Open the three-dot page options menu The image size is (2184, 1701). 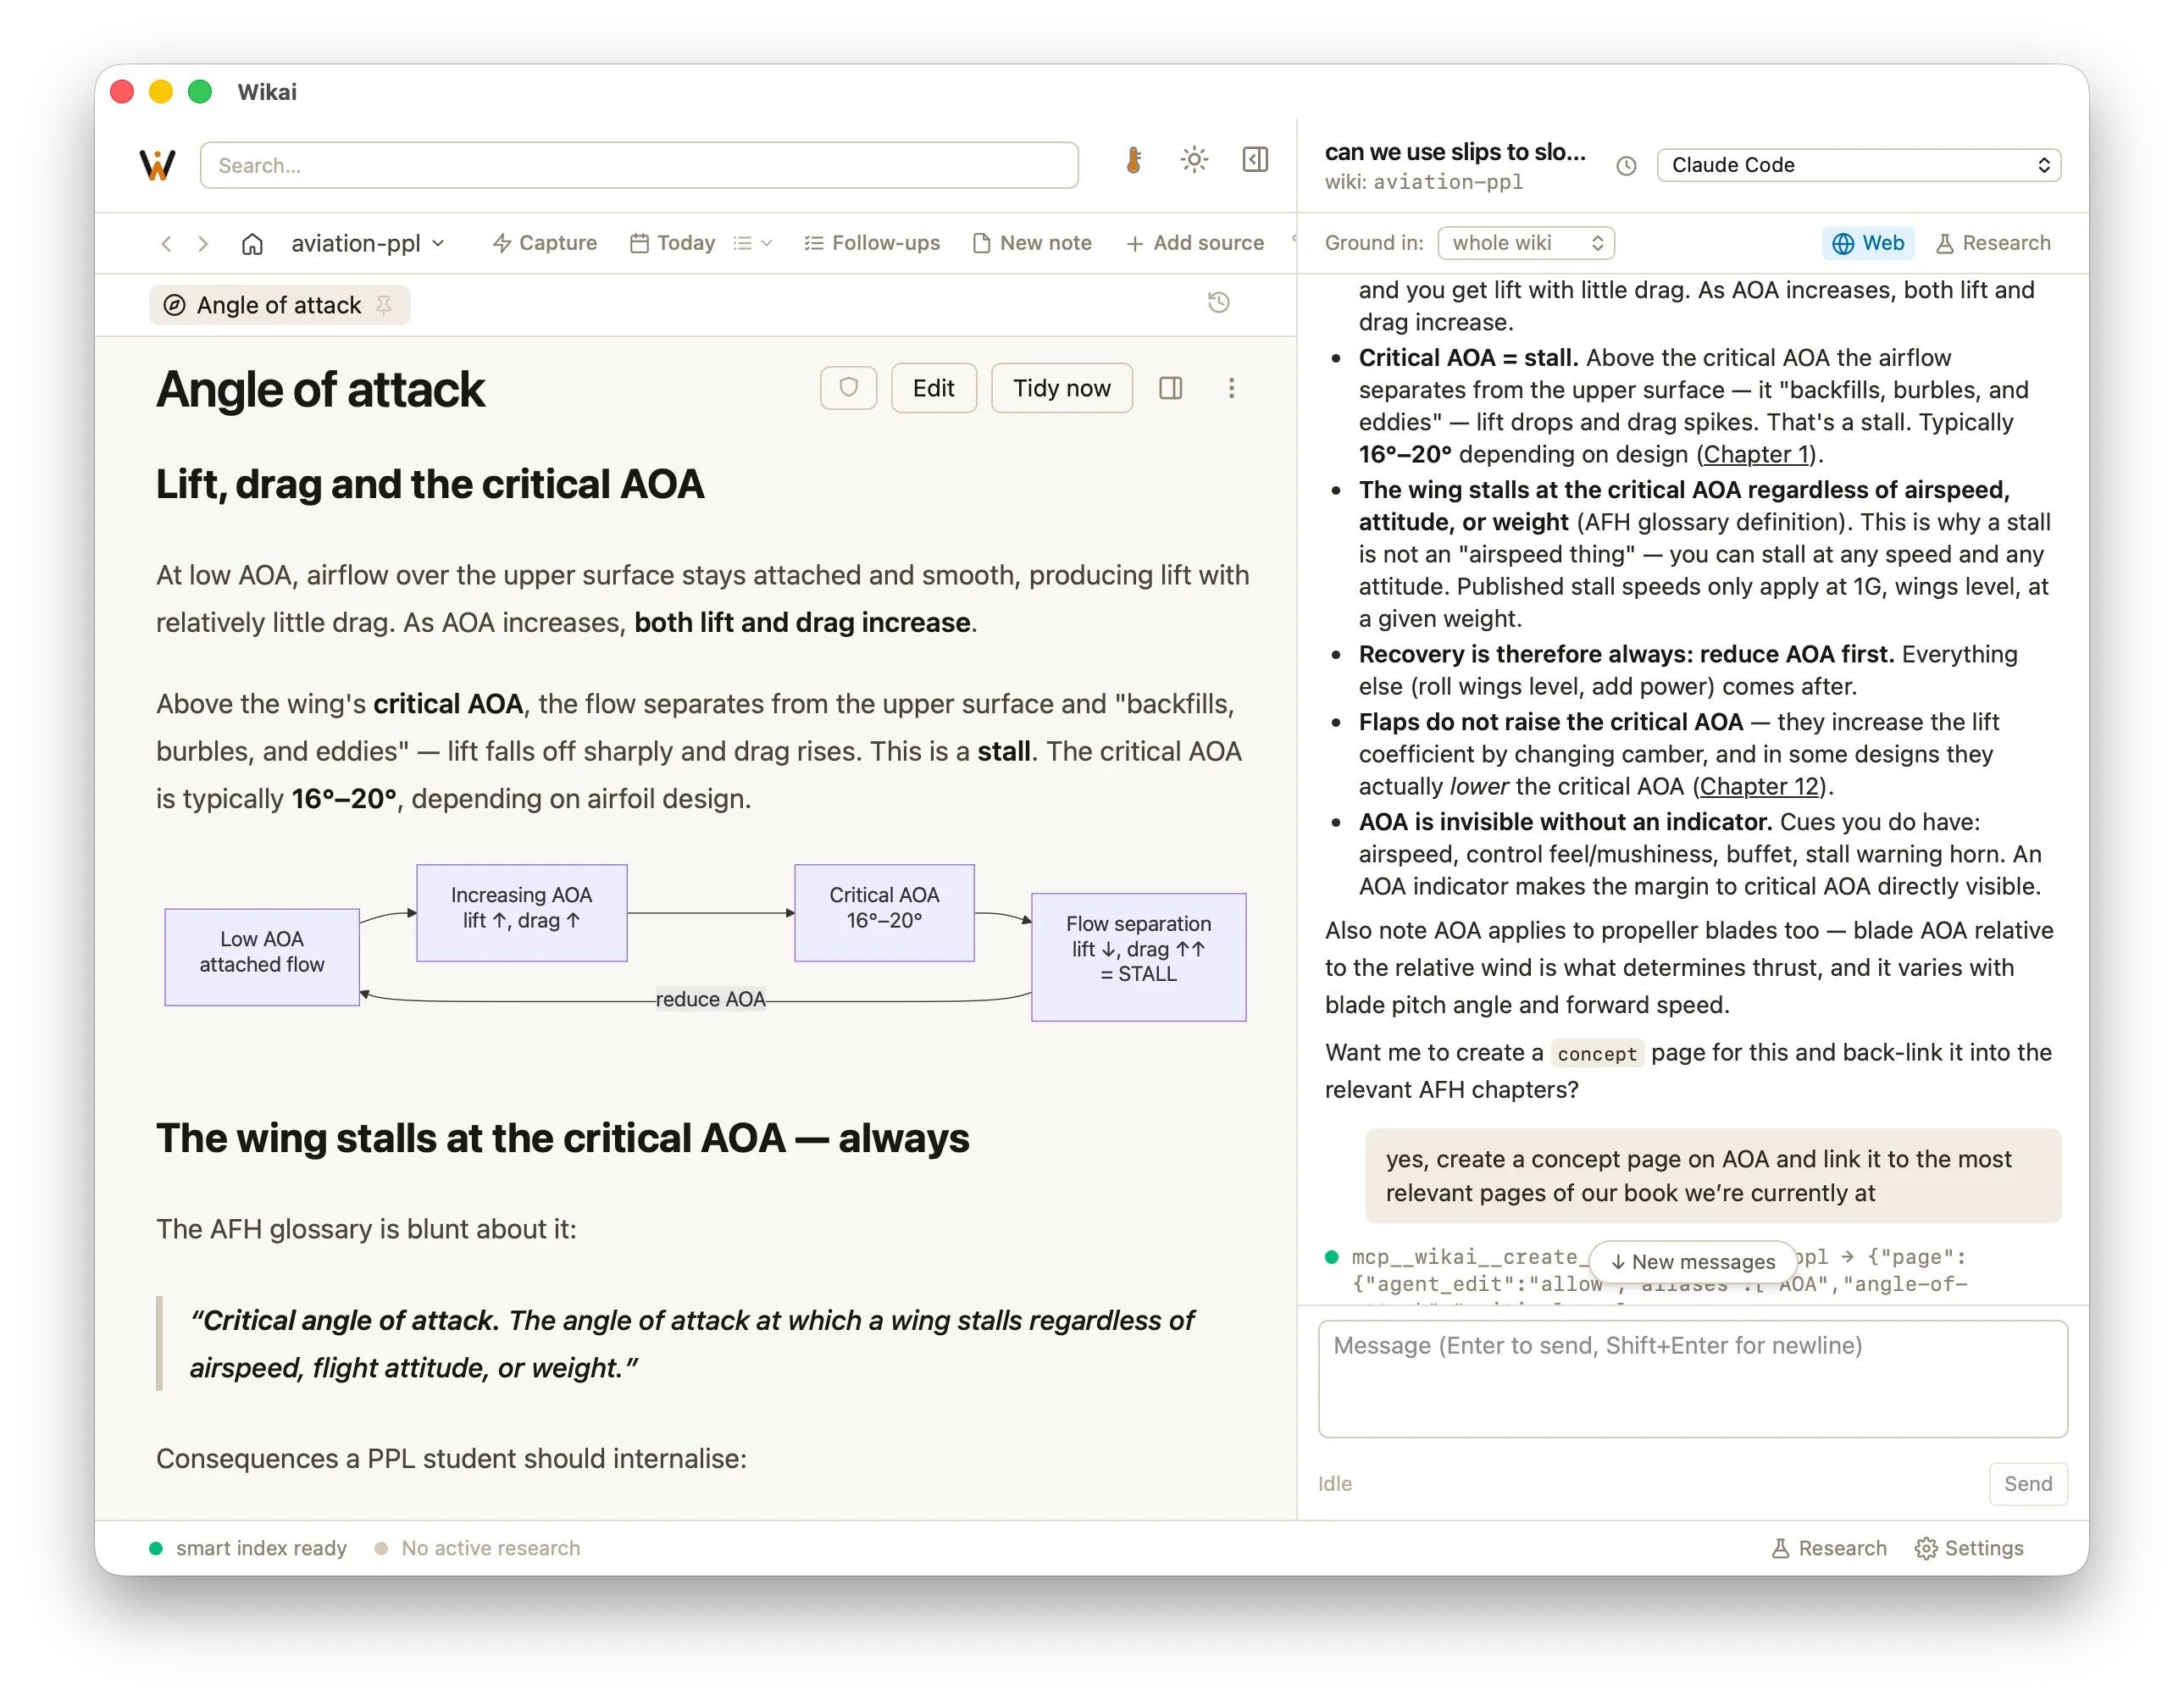pos(1231,388)
